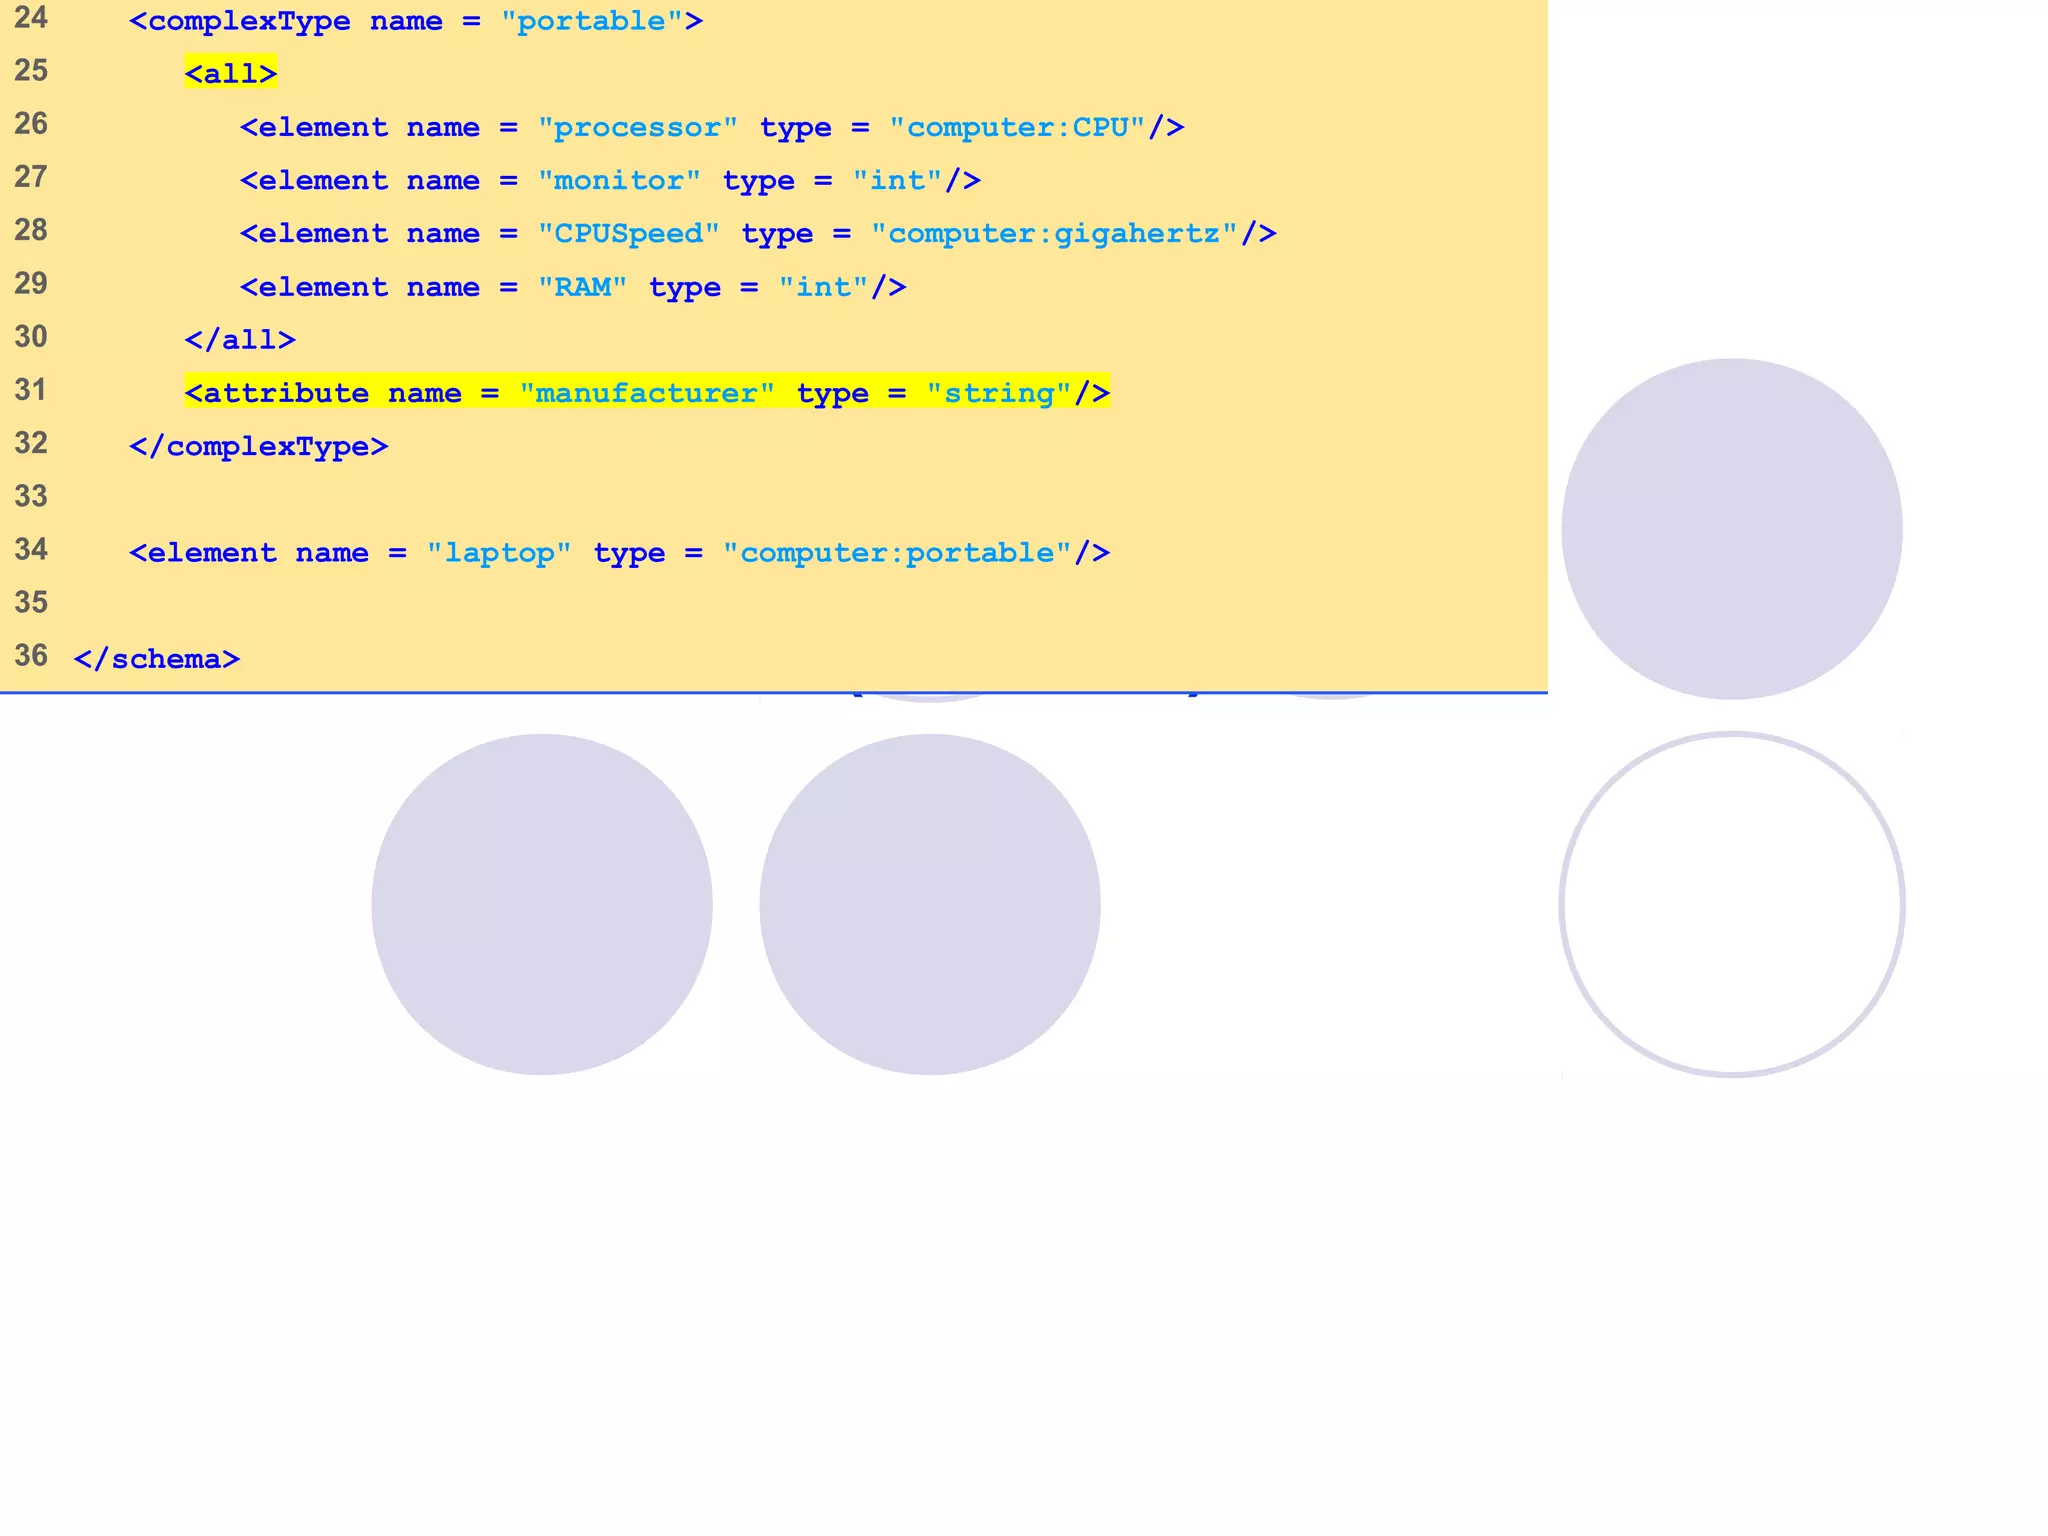Viewport: 2048px width, 1536px height.
Task: Click the closing </schema> tag
Action: 157,660
